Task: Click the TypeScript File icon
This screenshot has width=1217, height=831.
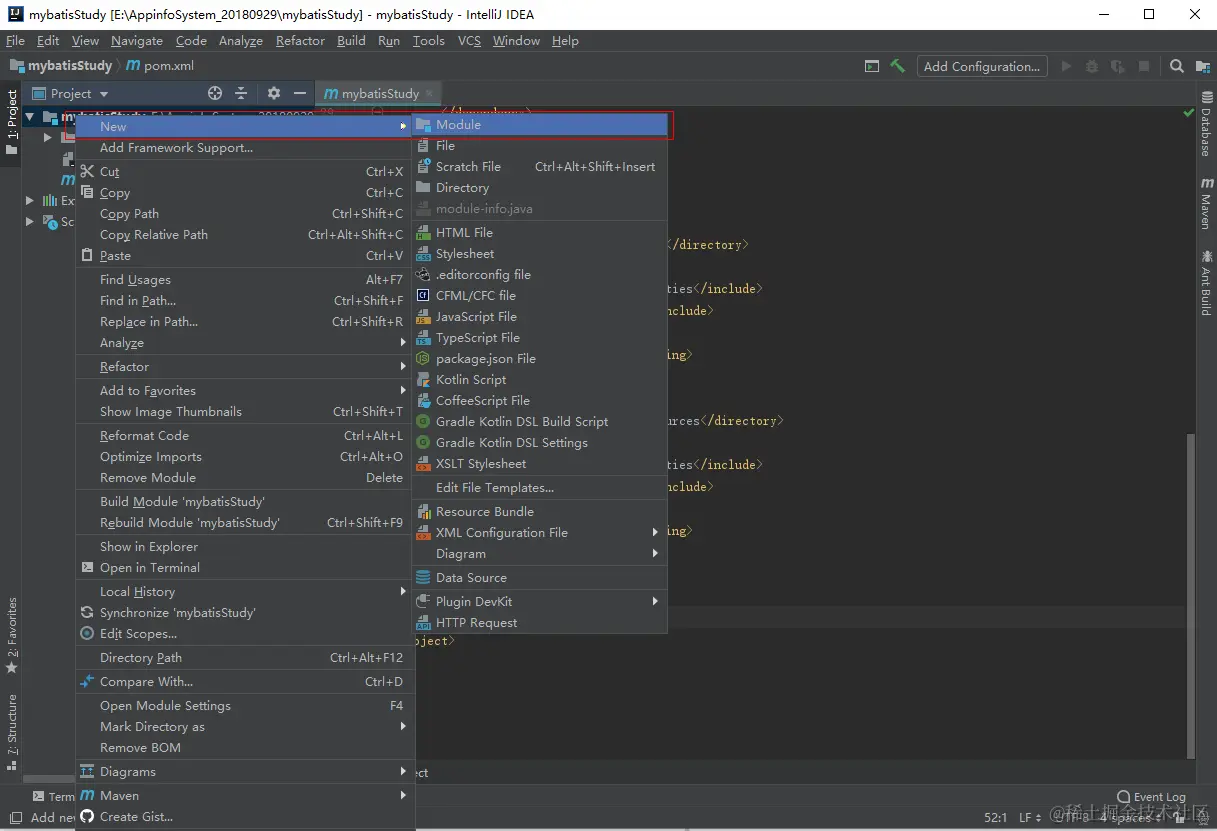Action: click(x=423, y=338)
